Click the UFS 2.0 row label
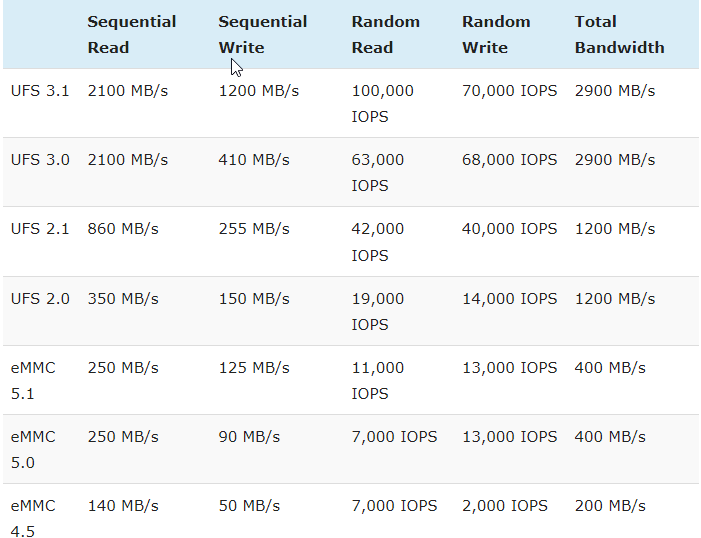The image size is (701, 538). point(40,299)
